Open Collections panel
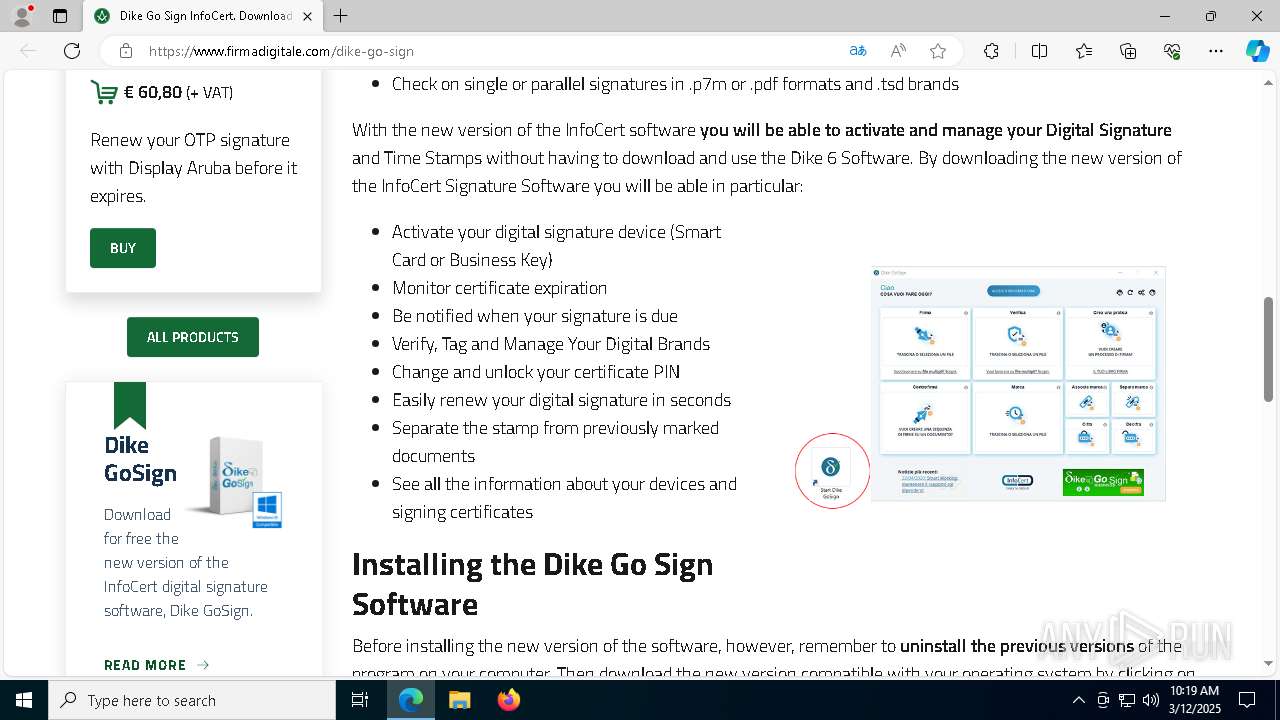This screenshot has height=720, width=1280. tap(1128, 51)
